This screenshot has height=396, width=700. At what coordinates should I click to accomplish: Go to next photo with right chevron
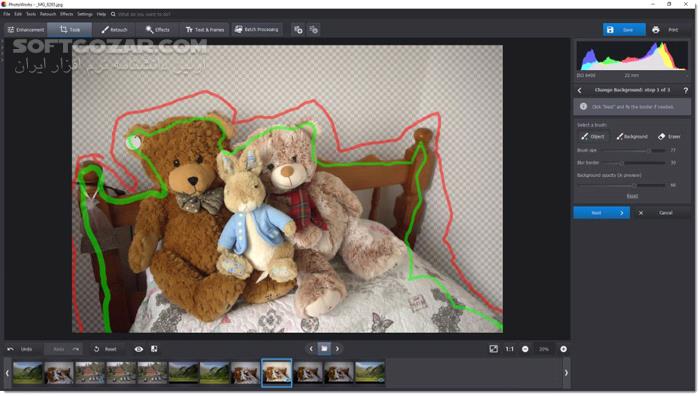[338, 349]
